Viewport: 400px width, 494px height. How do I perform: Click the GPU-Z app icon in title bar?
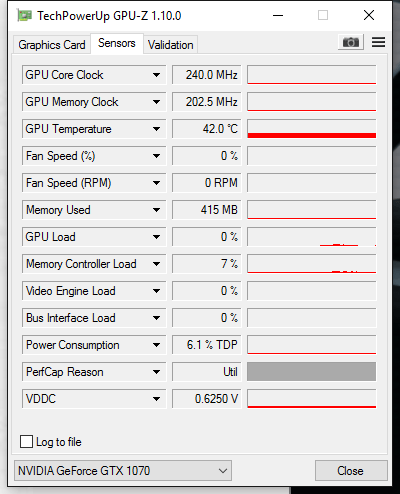[x=25, y=16]
